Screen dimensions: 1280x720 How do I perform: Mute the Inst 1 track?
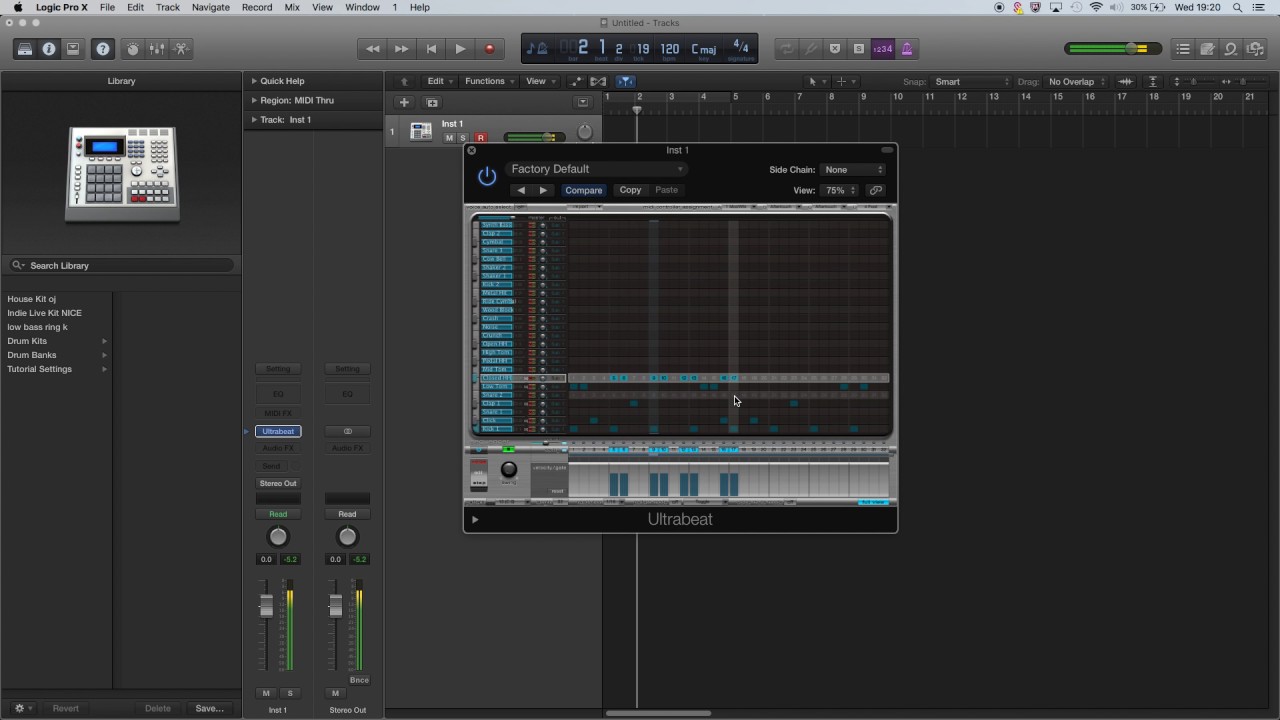[x=449, y=138]
